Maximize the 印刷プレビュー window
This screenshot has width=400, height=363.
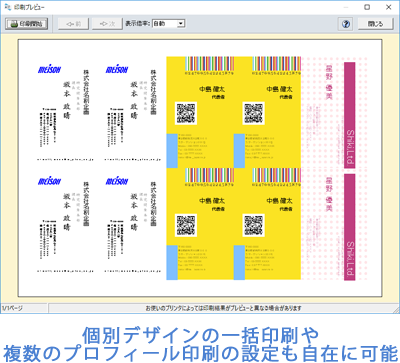(367, 7)
